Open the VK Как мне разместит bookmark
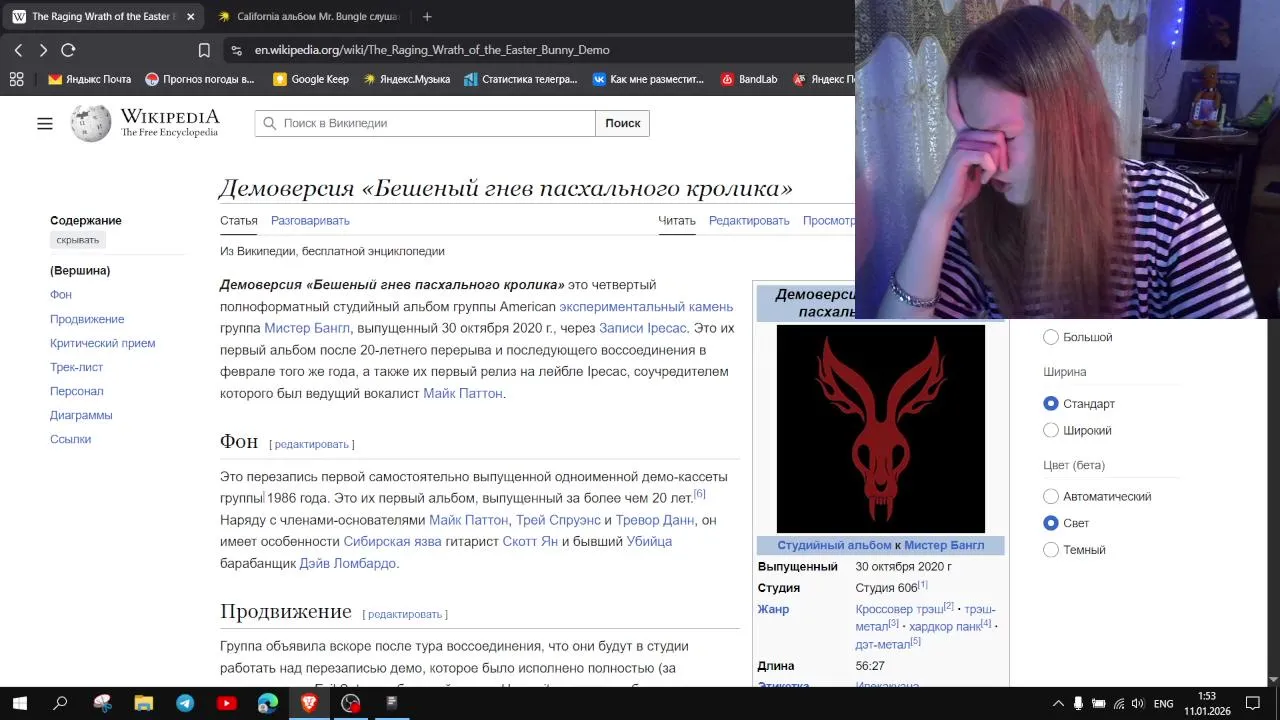 click(x=648, y=79)
